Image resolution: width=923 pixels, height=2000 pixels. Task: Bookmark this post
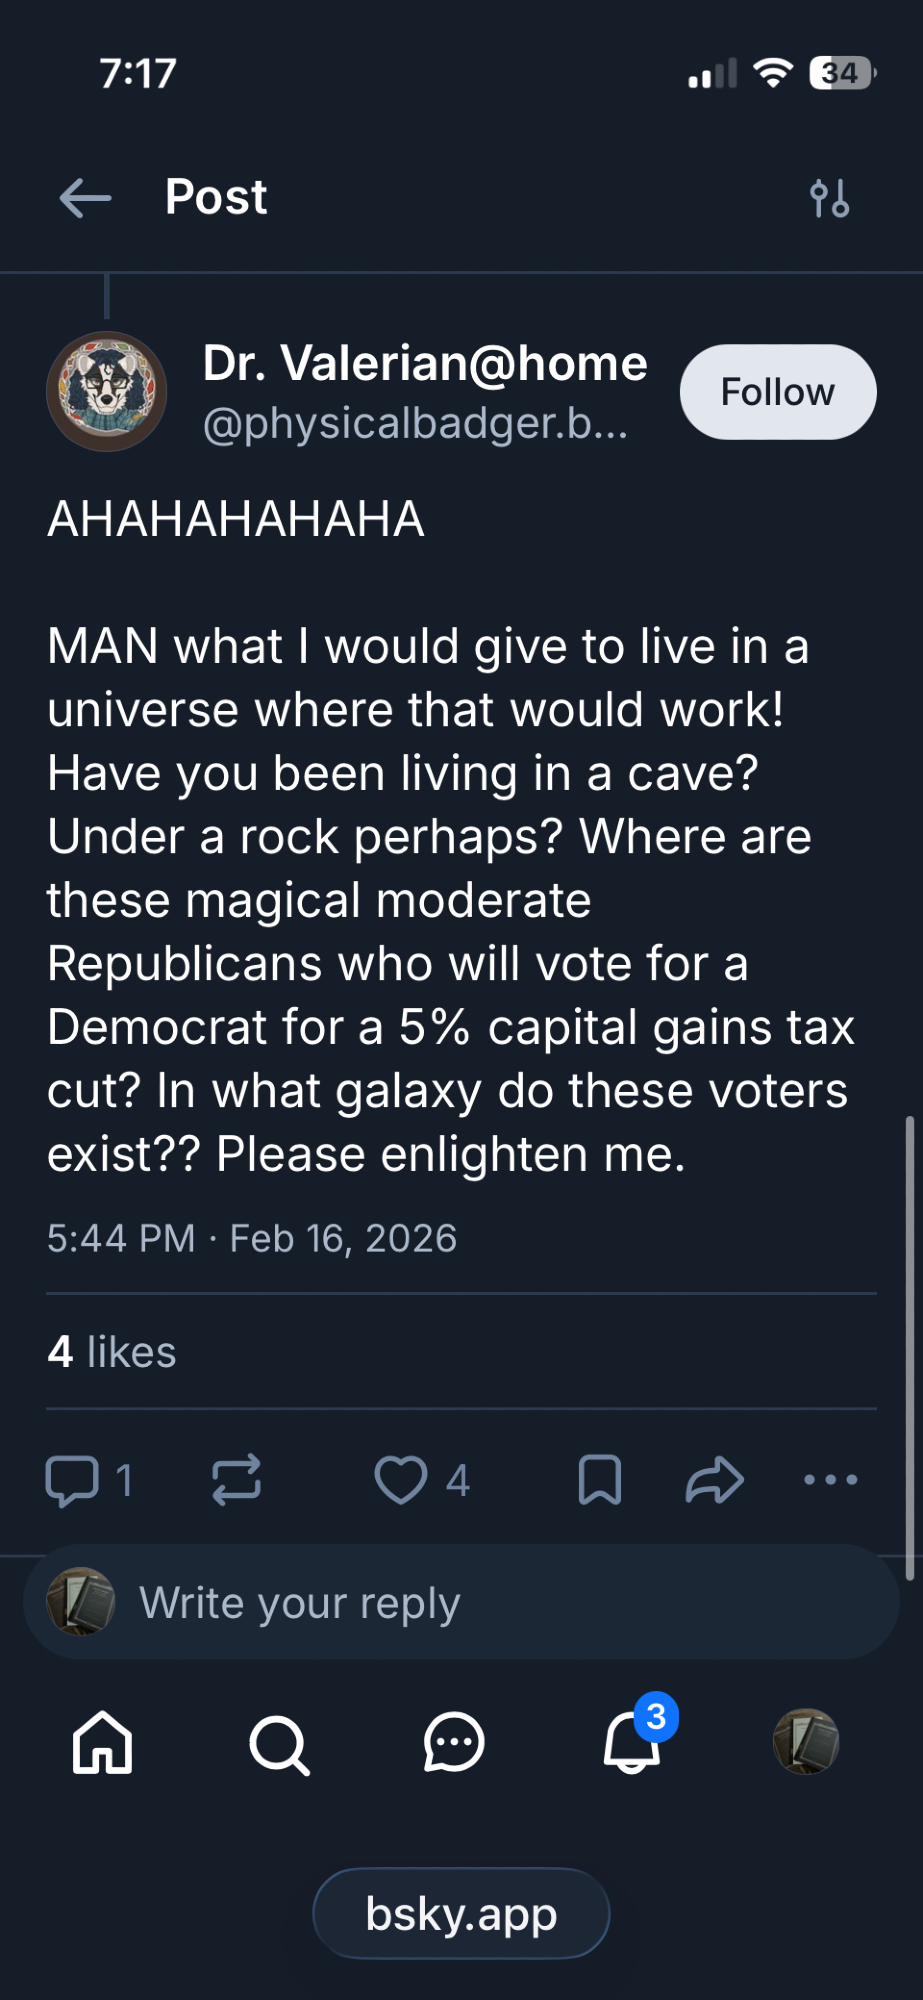tap(600, 1480)
